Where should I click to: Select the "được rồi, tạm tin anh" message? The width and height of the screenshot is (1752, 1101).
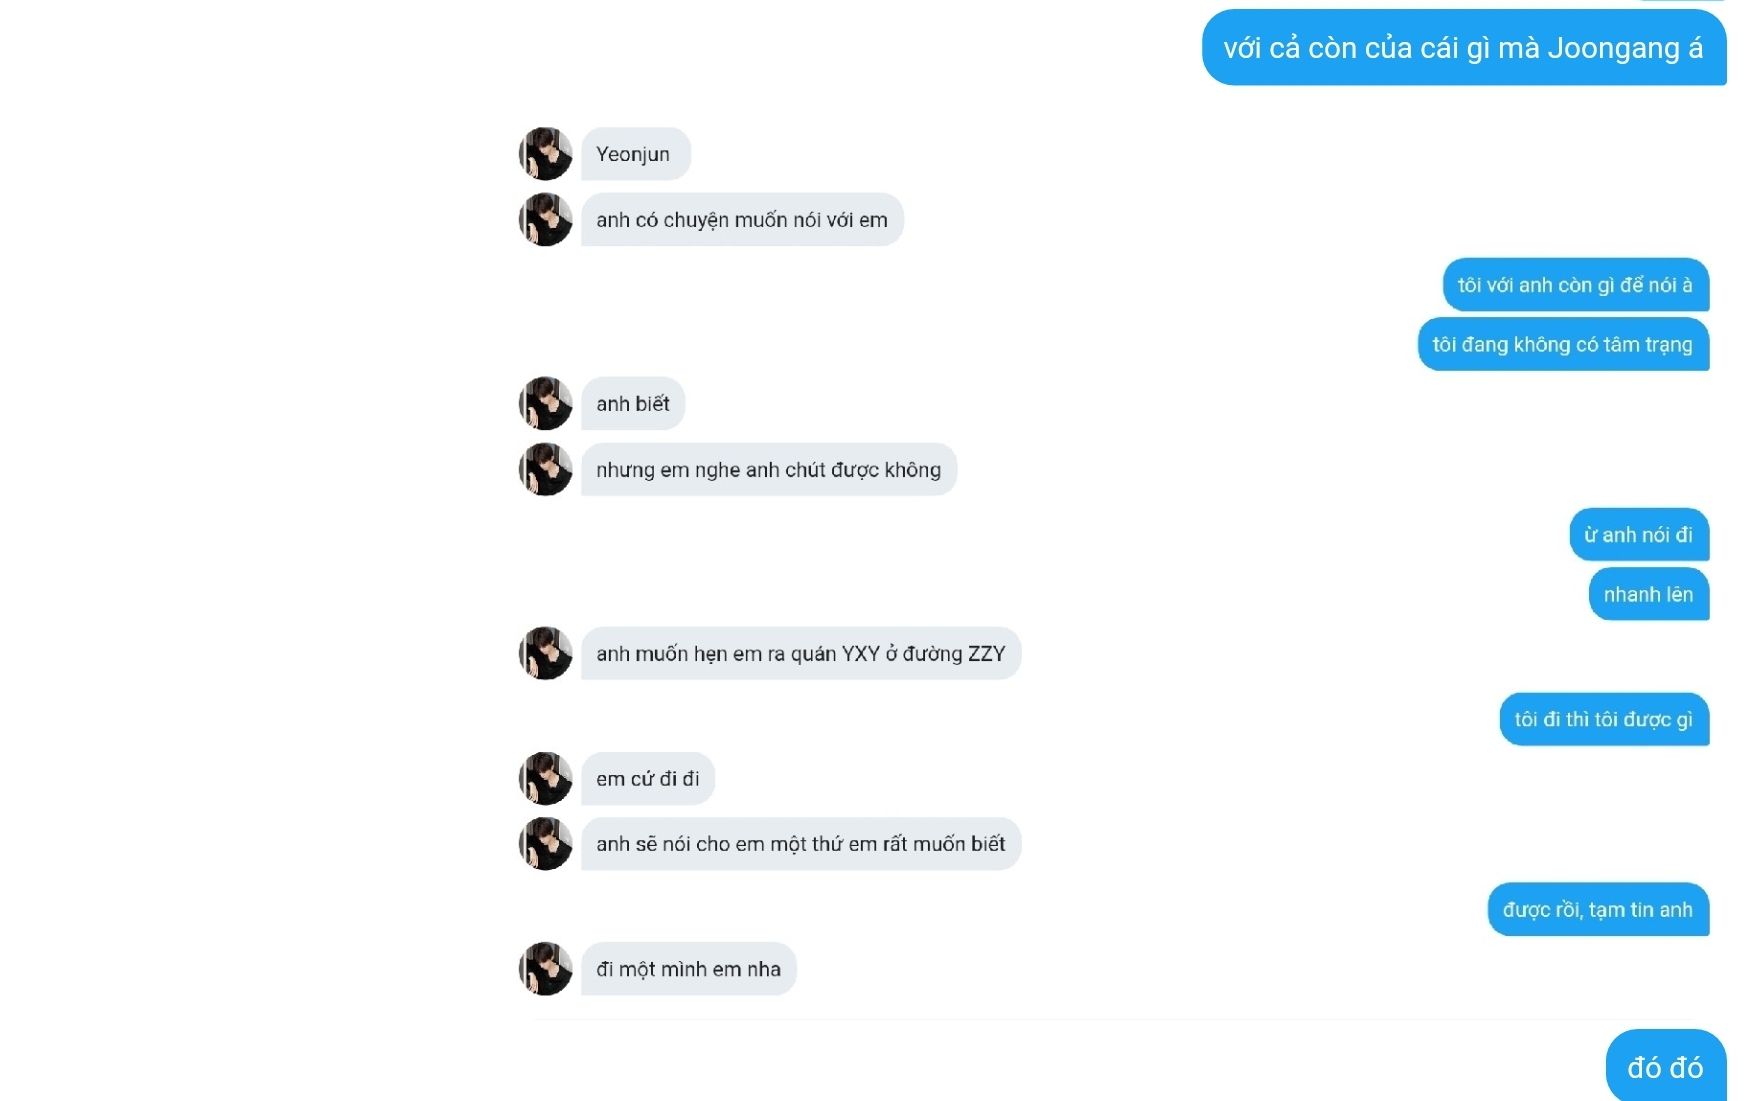coord(1597,910)
